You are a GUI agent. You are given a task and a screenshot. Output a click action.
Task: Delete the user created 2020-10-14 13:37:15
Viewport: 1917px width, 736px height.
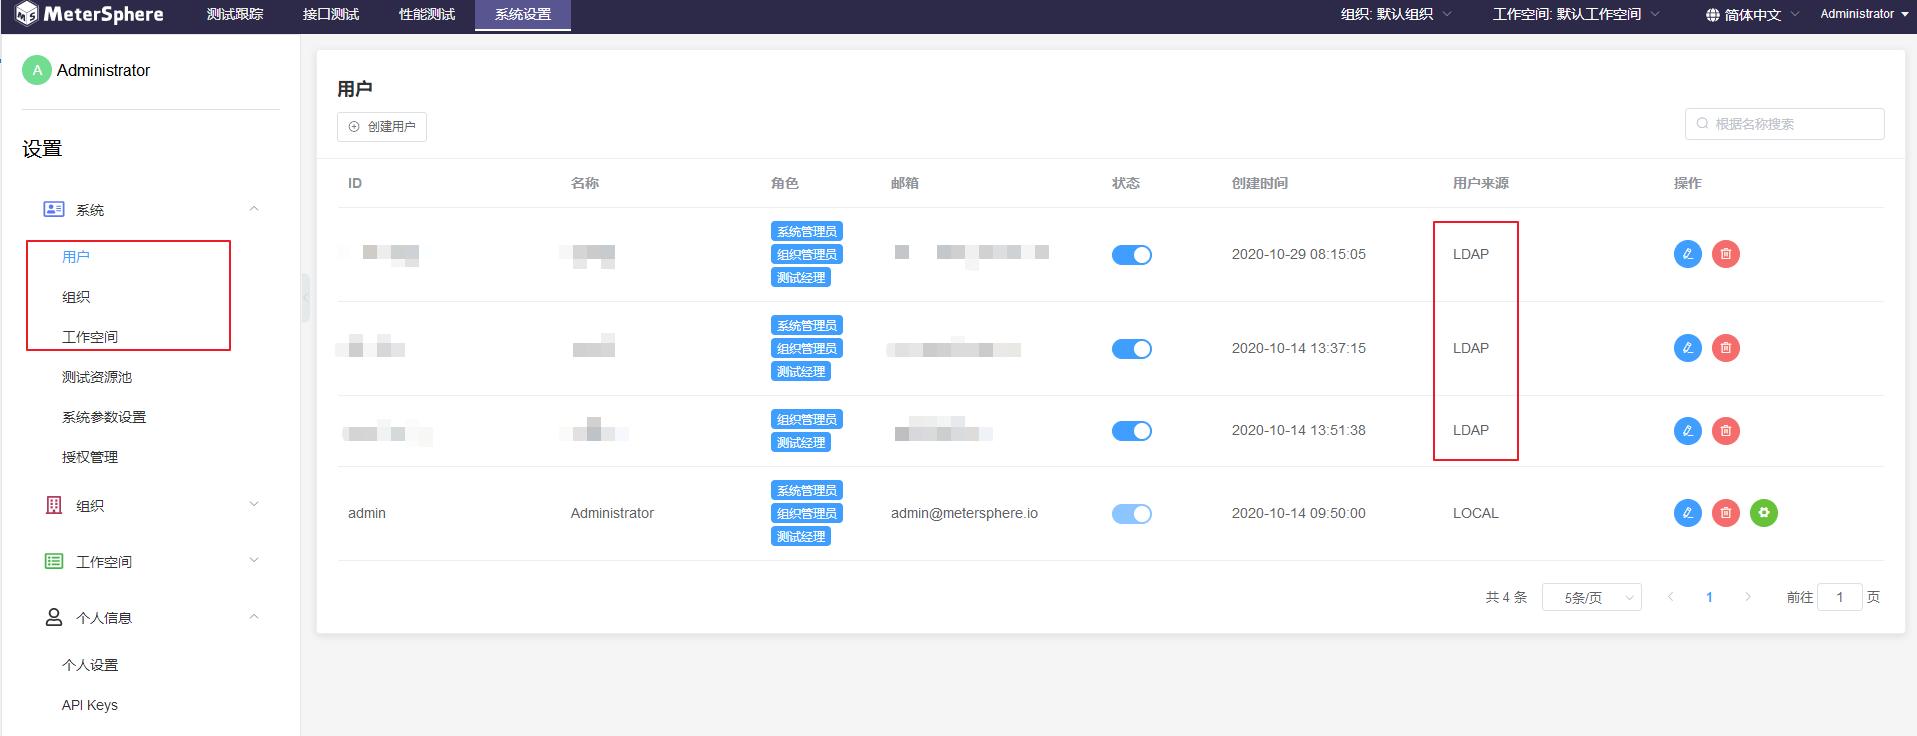click(x=1725, y=348)
